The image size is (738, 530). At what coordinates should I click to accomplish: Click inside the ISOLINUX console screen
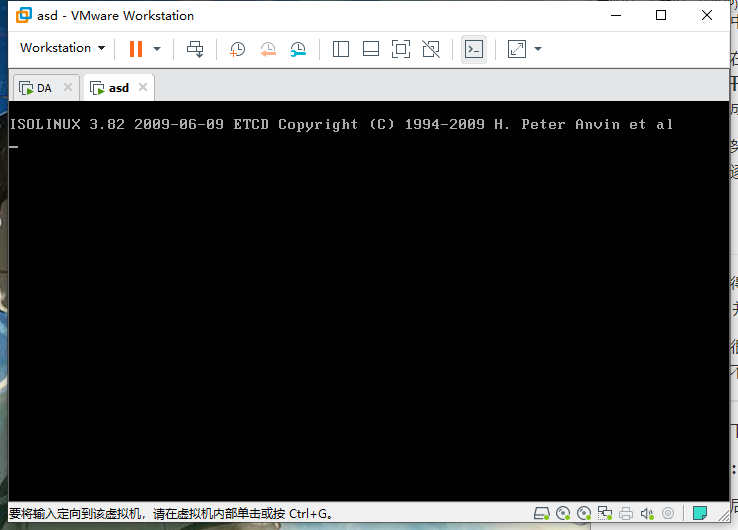[369, 301]
